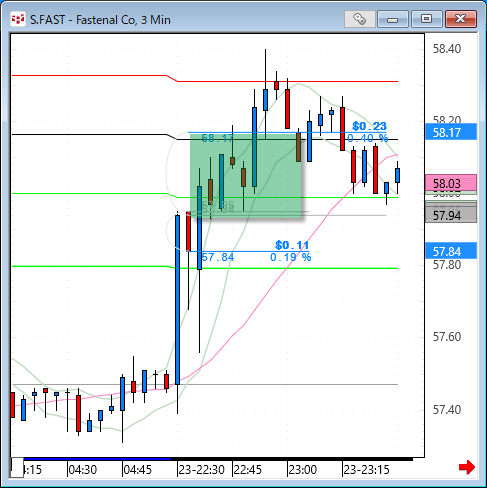487x488 pixels.
Task: Click the 58.17 blue price label
Action: click(x=451, y=132)
